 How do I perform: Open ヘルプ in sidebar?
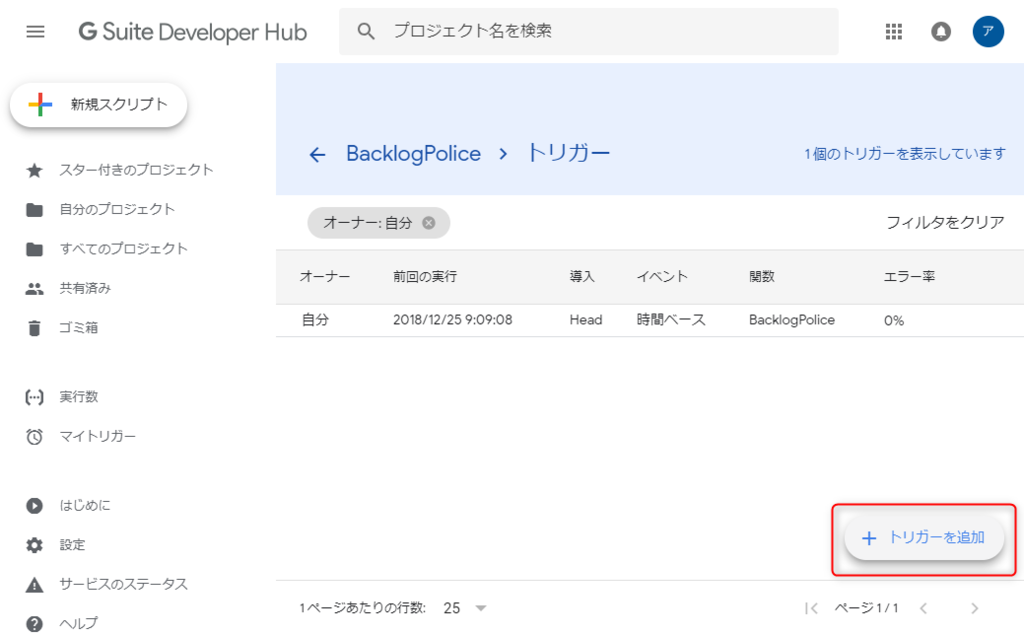point(78,624)
